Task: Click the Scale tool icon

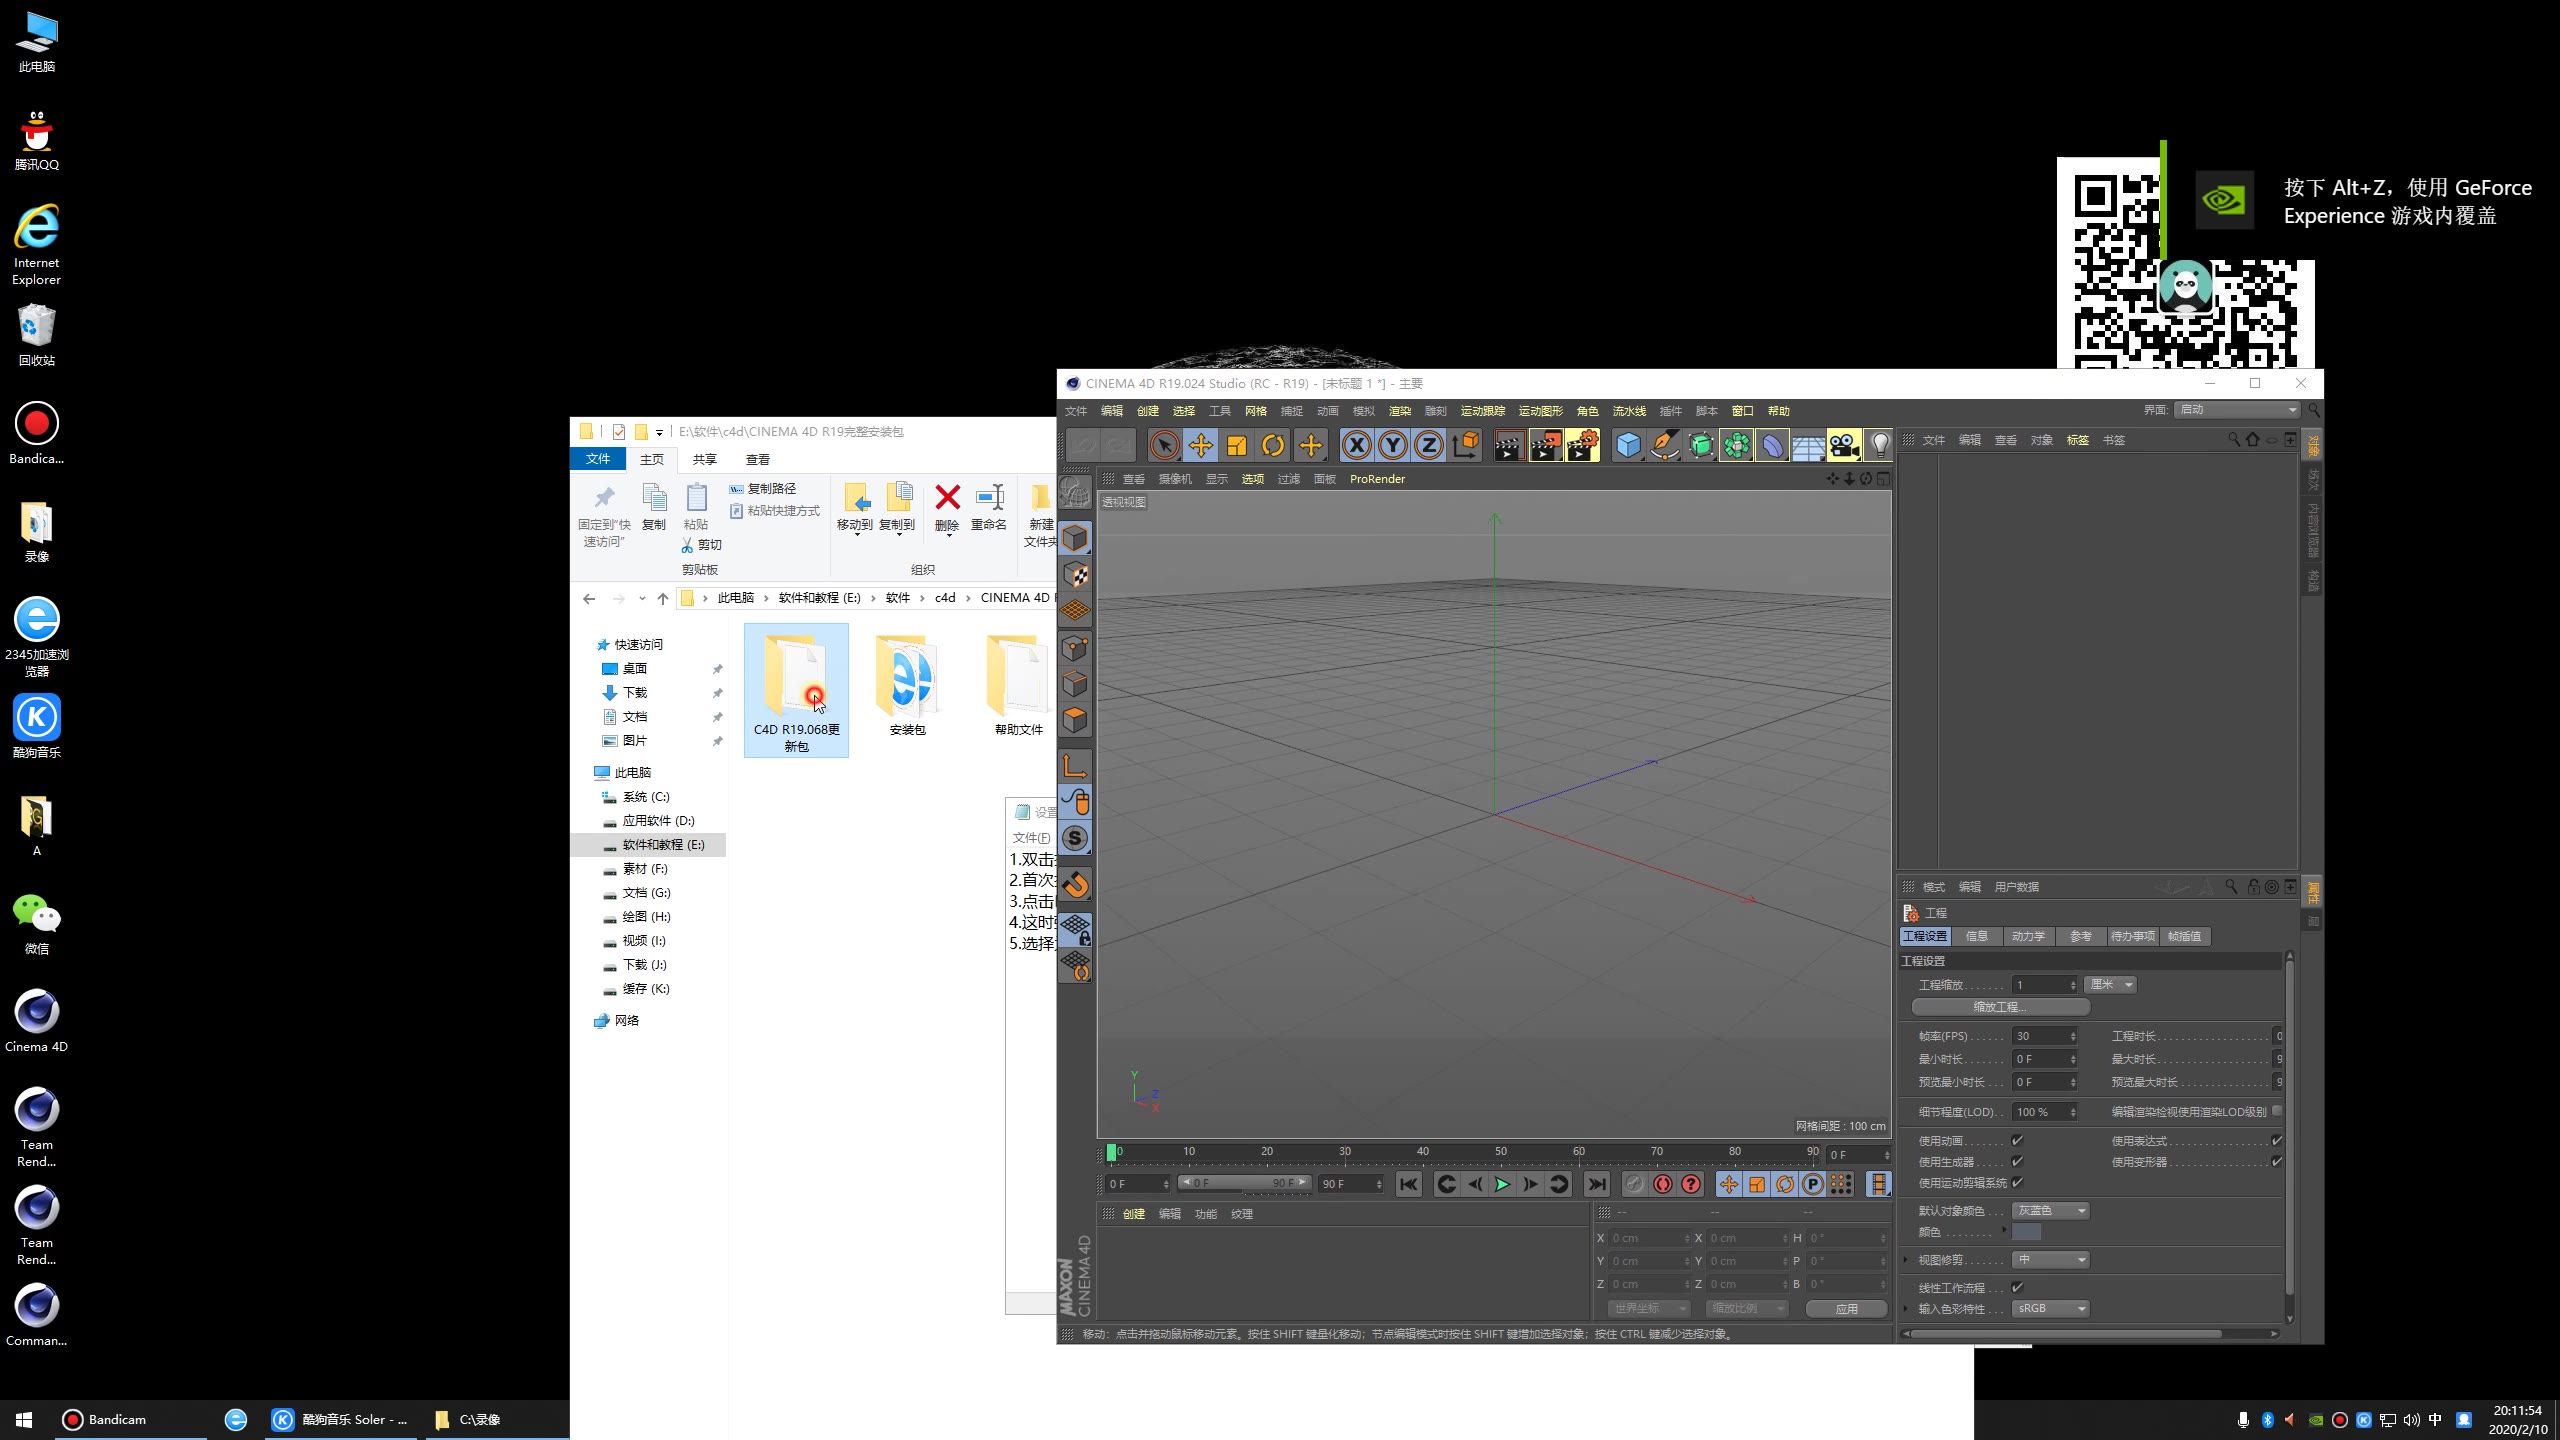Action: (x=1237, y=446)
